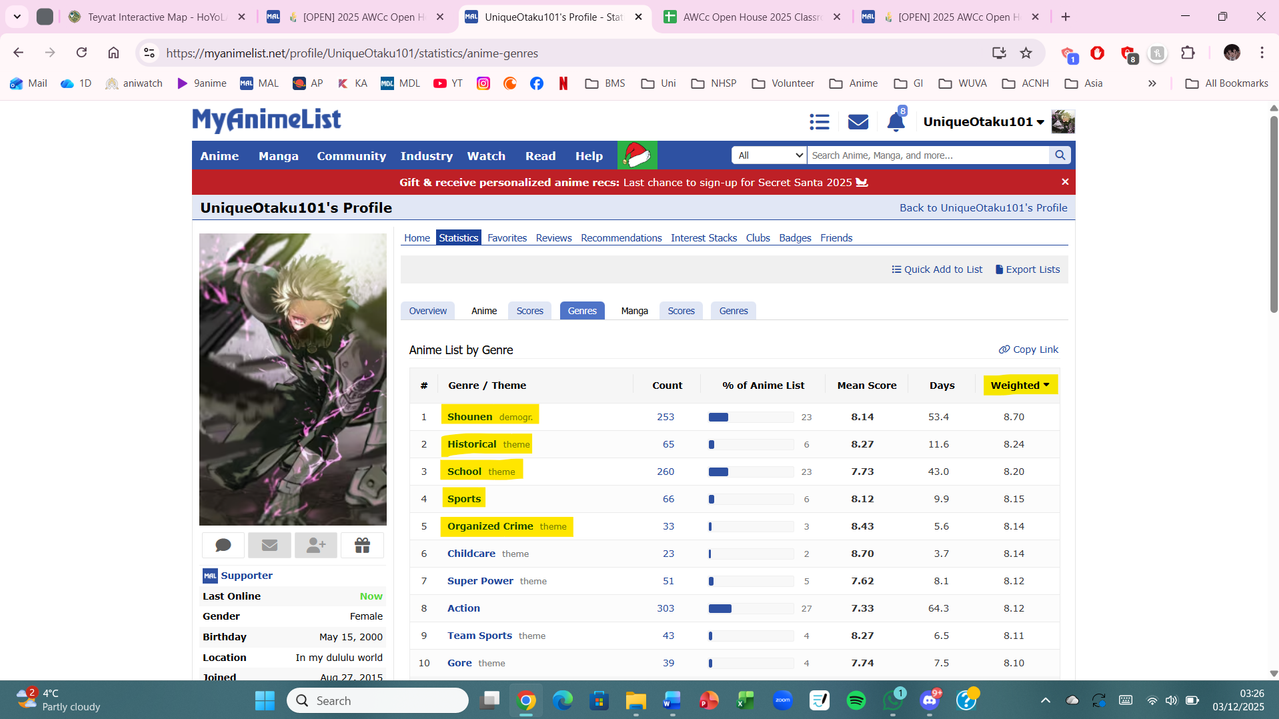
Task: Click the add friend icon under the profile picture
Action: (315, 545)
